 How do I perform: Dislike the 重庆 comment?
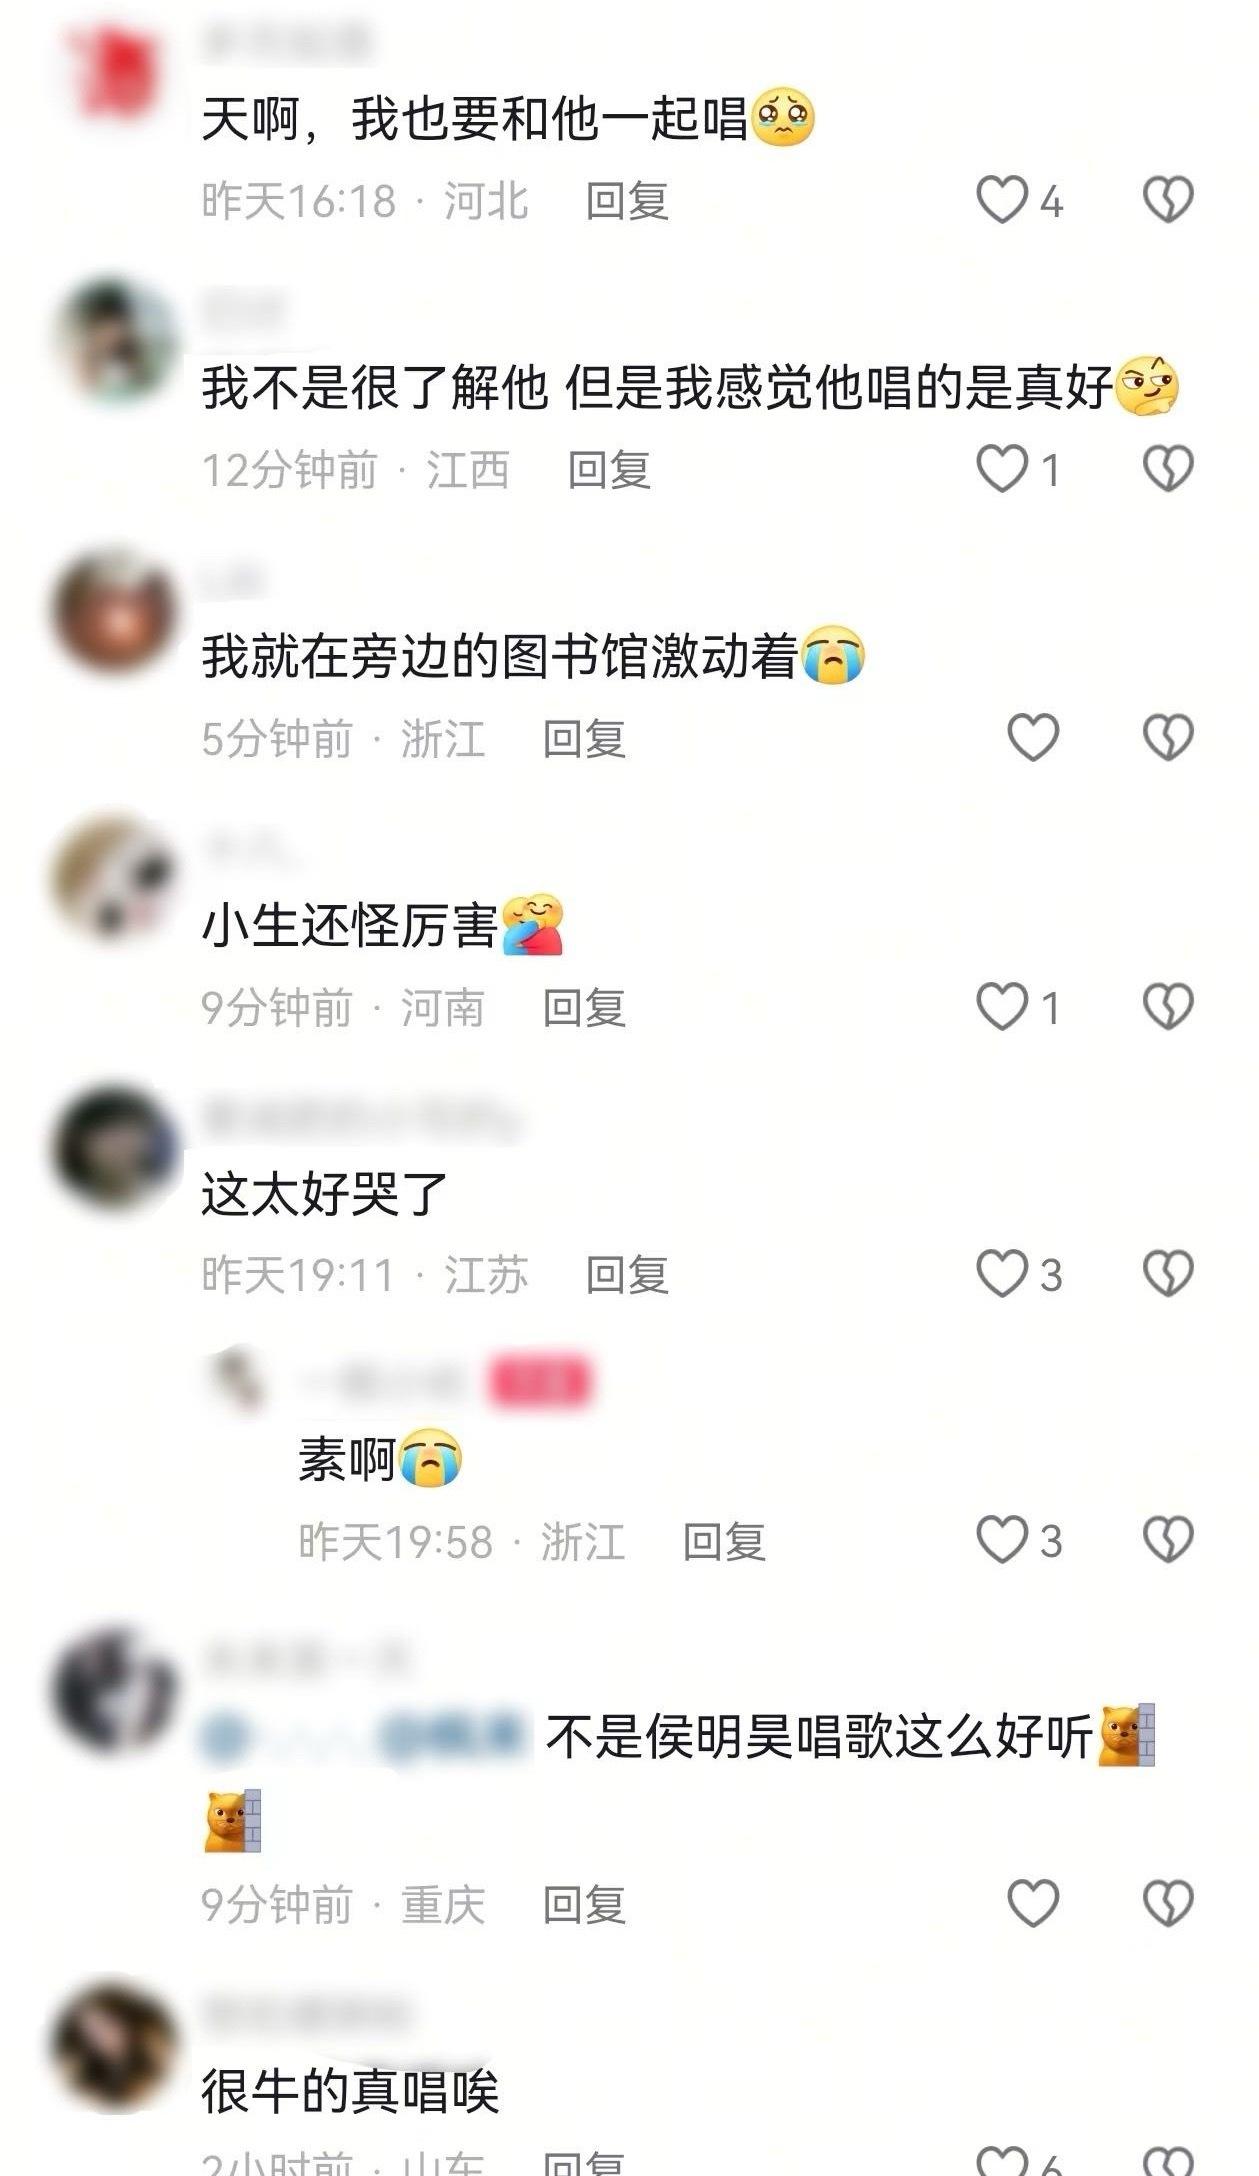pos(1168,1903)
